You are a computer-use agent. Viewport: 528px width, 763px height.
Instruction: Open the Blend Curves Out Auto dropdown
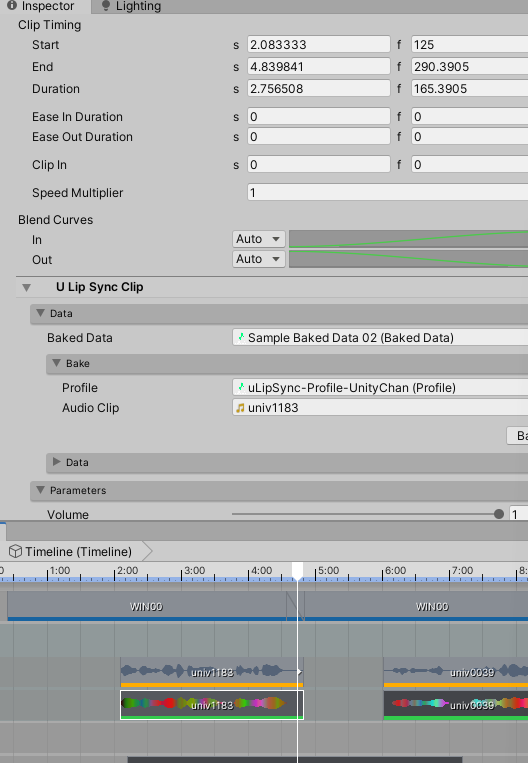(x=258, y=259)
